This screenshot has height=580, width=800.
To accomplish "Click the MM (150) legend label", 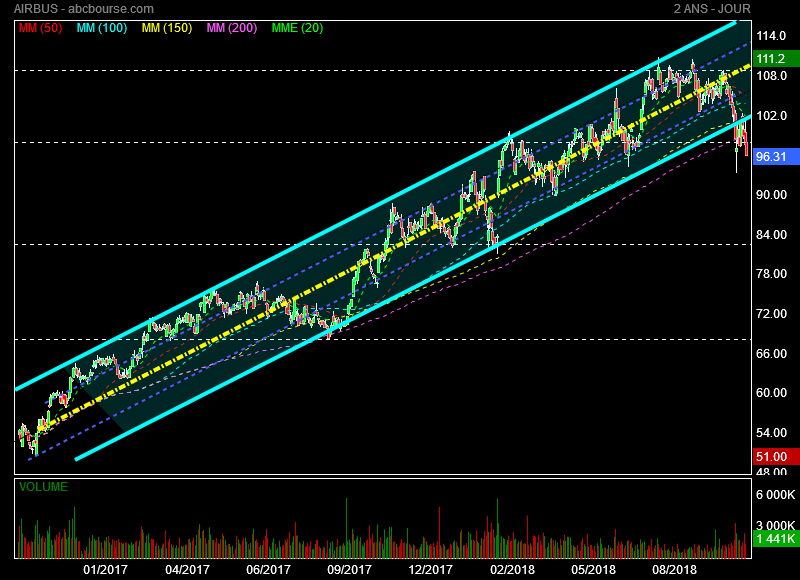I will coord(167,28).
